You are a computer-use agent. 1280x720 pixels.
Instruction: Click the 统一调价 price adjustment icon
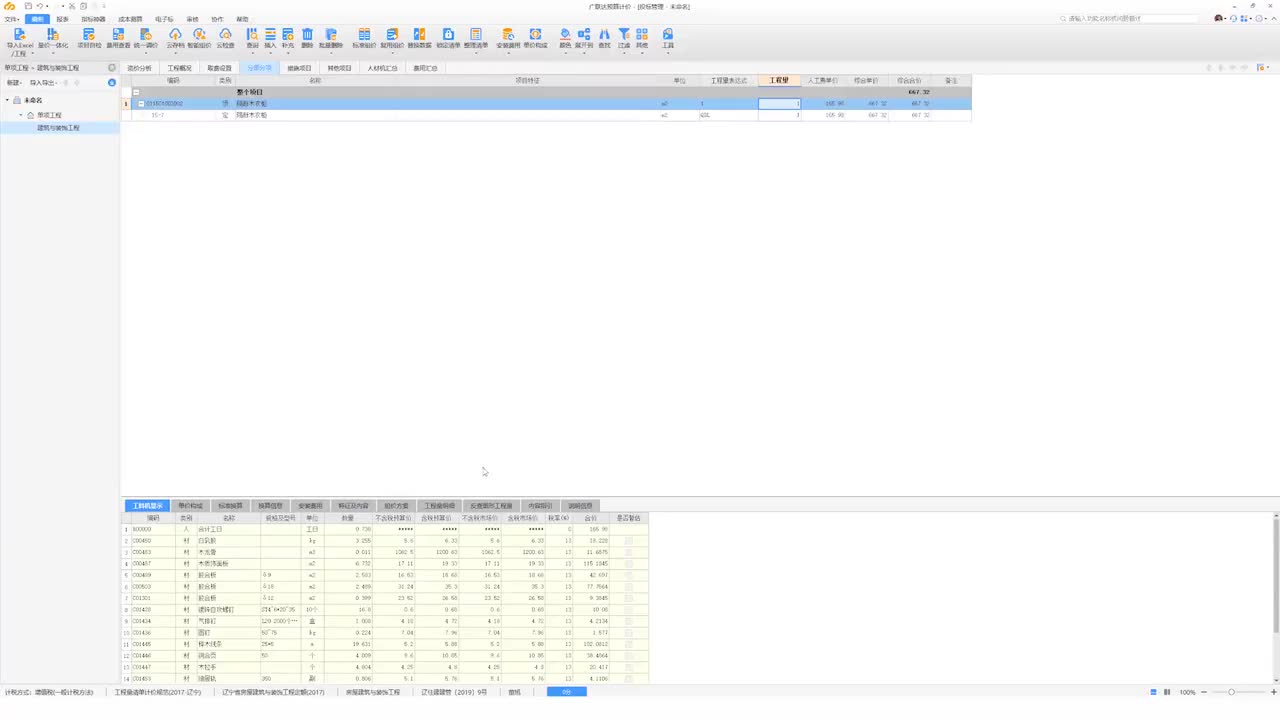146,39
